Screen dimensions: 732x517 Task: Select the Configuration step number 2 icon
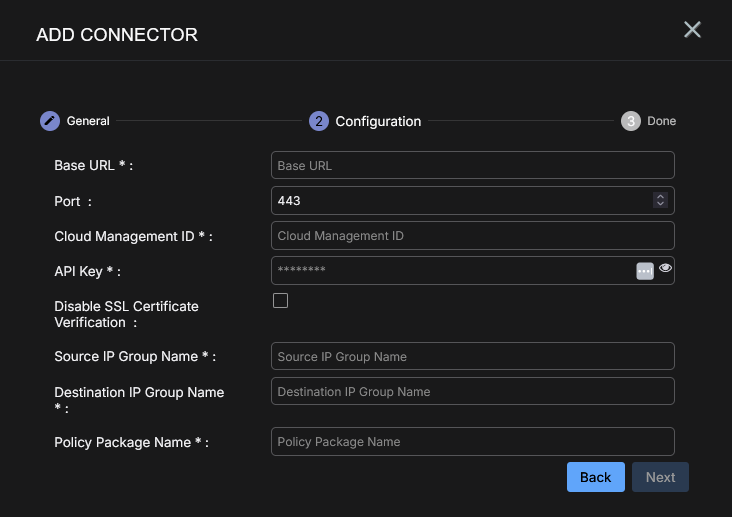[x=319, y=121]
